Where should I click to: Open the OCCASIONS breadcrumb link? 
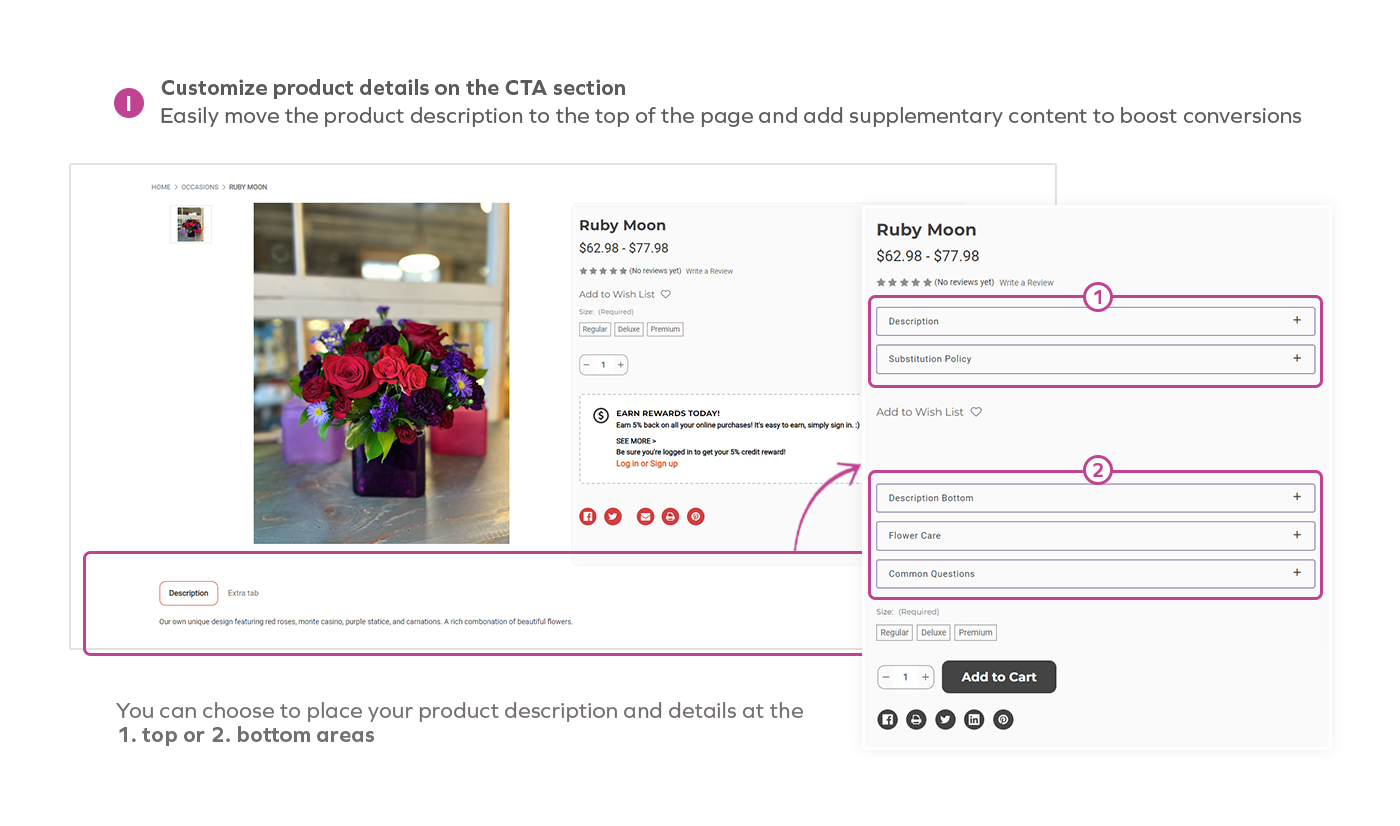200,187
